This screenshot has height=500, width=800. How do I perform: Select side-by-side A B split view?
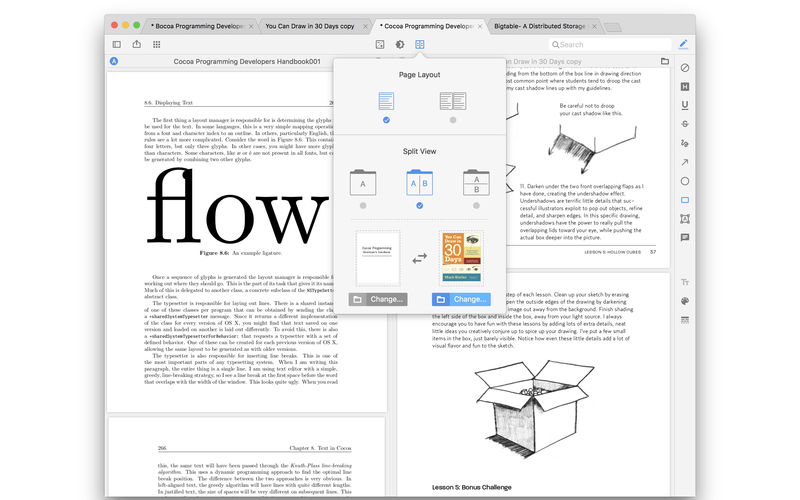click(x=419, y=206)
